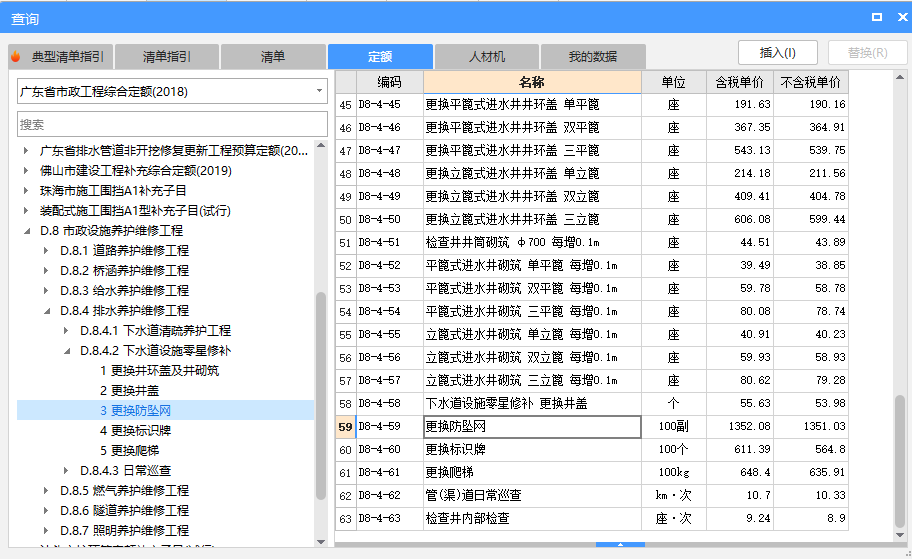Viewport: 912px width, 559px height.
Task: Click 下水道设施零星修补 更换井盖 cell
Action: pyautogui.click(x=532, y=403)
